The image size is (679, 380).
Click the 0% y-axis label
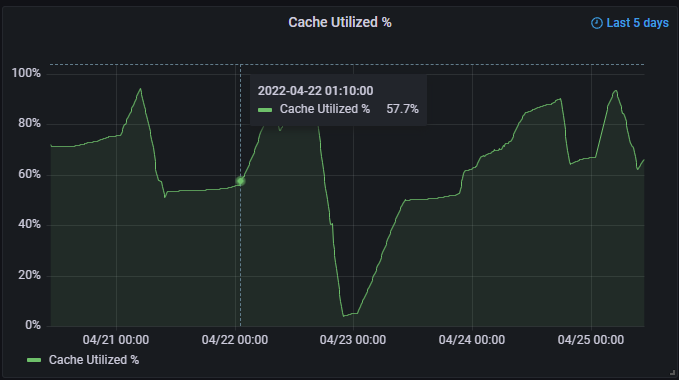(x=33, y=325)
